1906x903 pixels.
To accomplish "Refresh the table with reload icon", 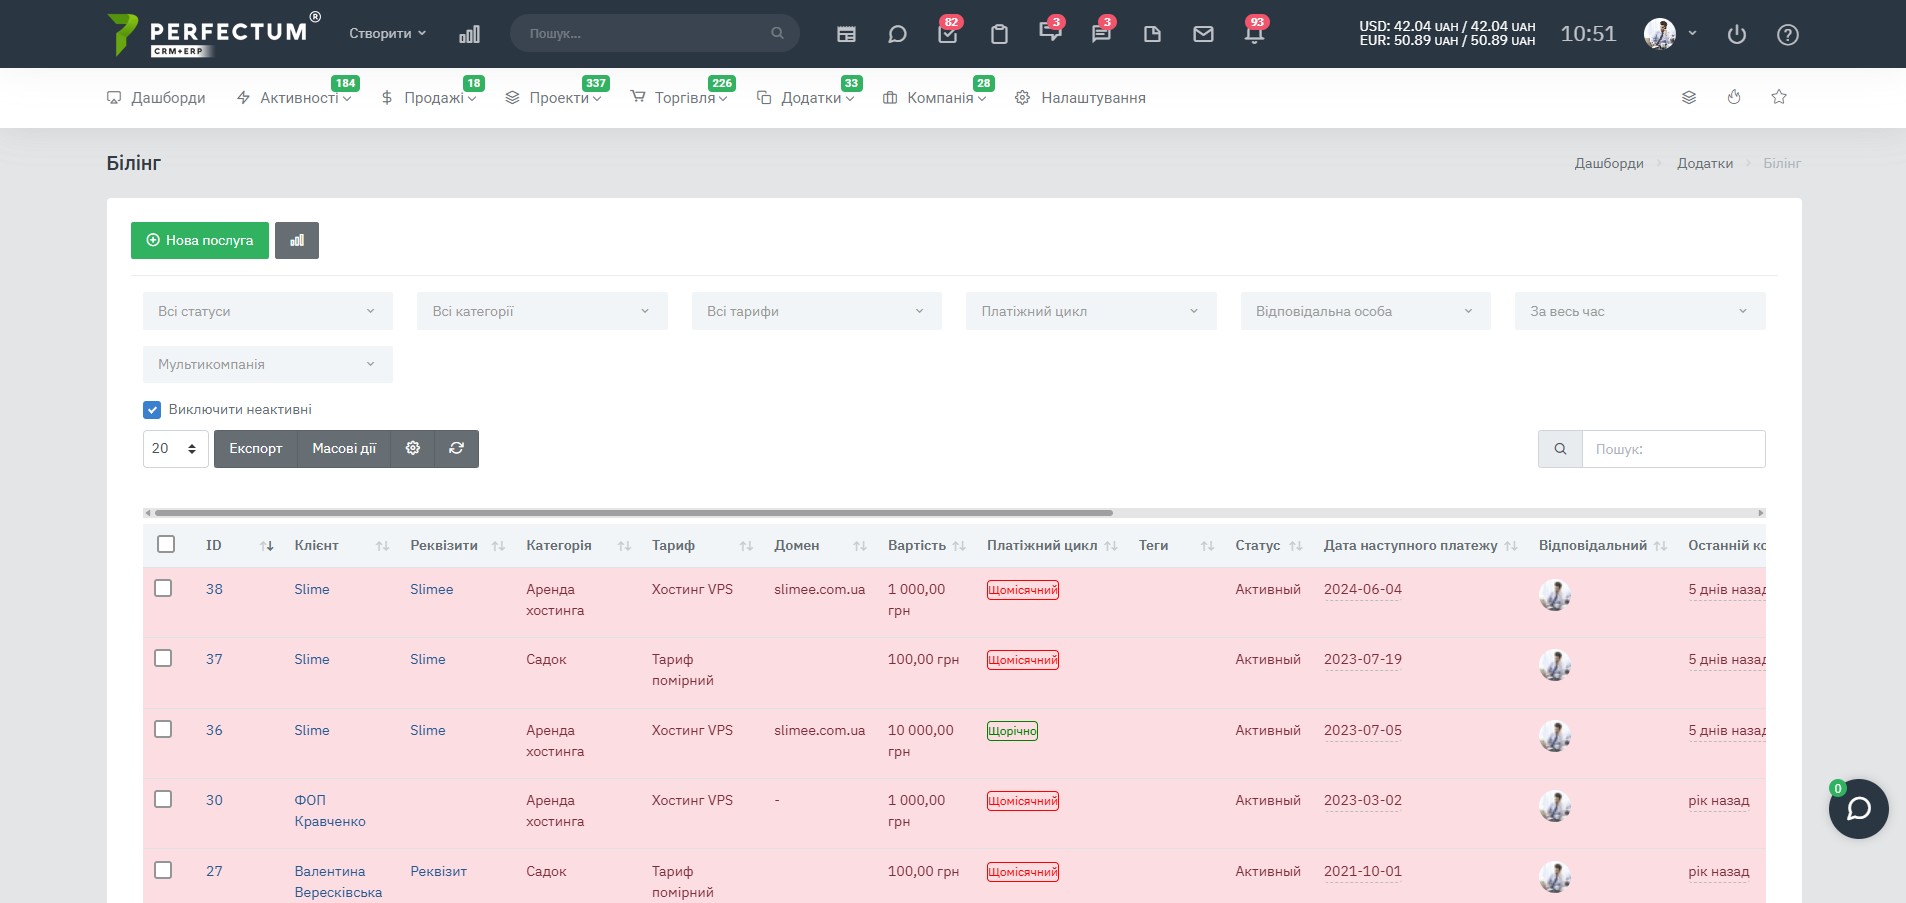I will click(x=457, y=448).
